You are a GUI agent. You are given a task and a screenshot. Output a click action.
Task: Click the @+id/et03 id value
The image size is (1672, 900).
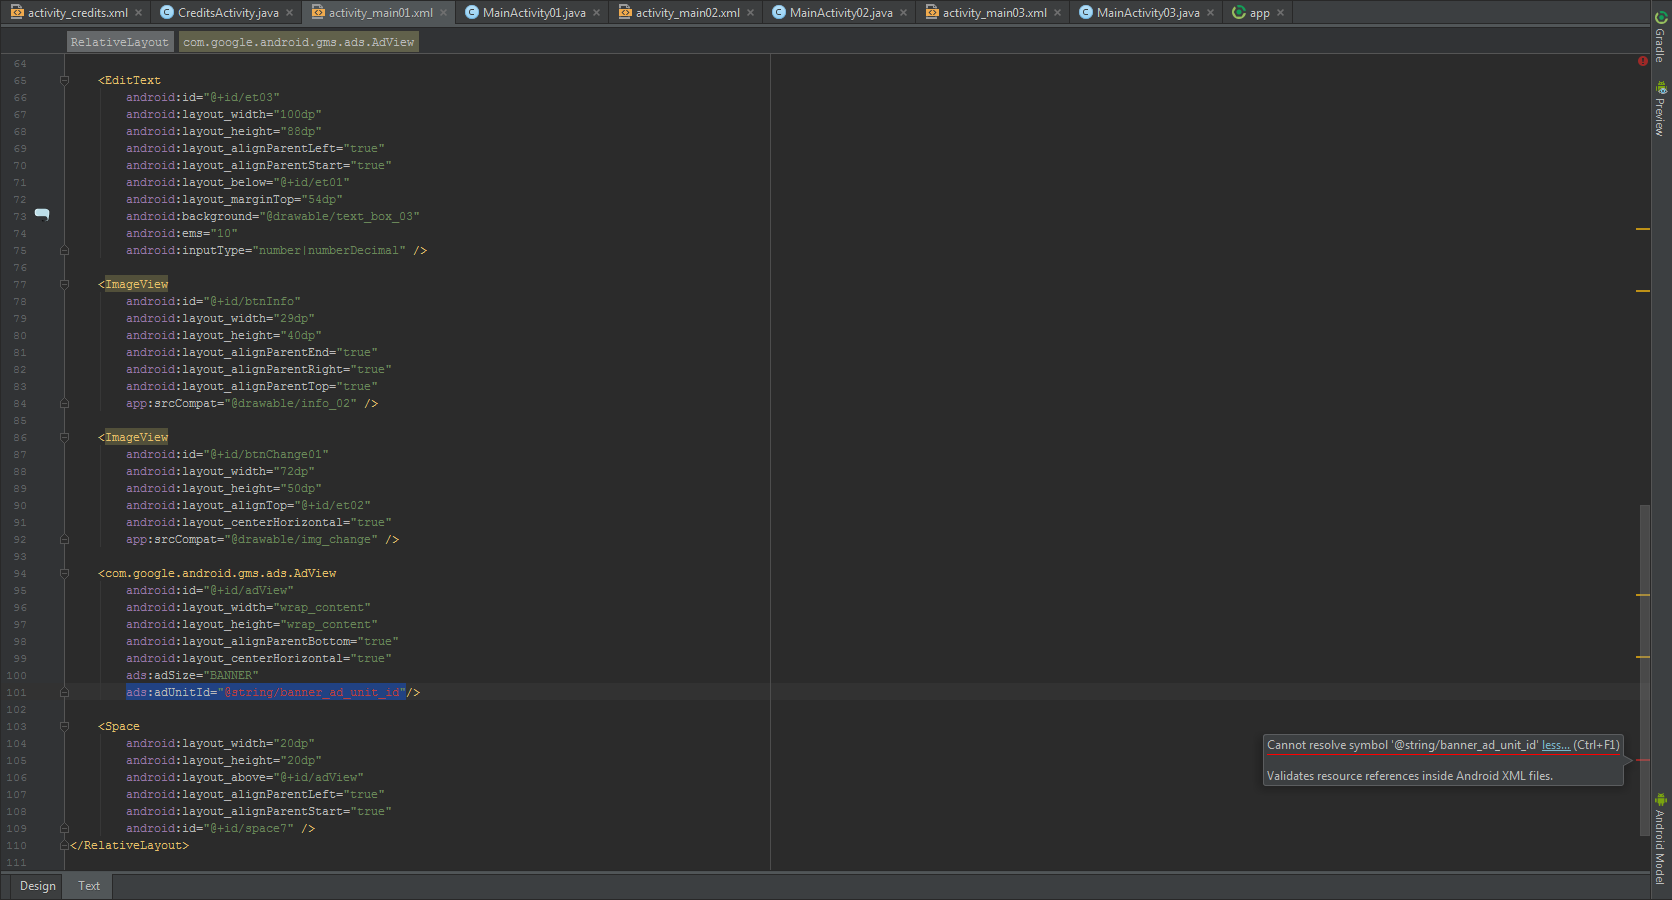[x=241, y=97]
